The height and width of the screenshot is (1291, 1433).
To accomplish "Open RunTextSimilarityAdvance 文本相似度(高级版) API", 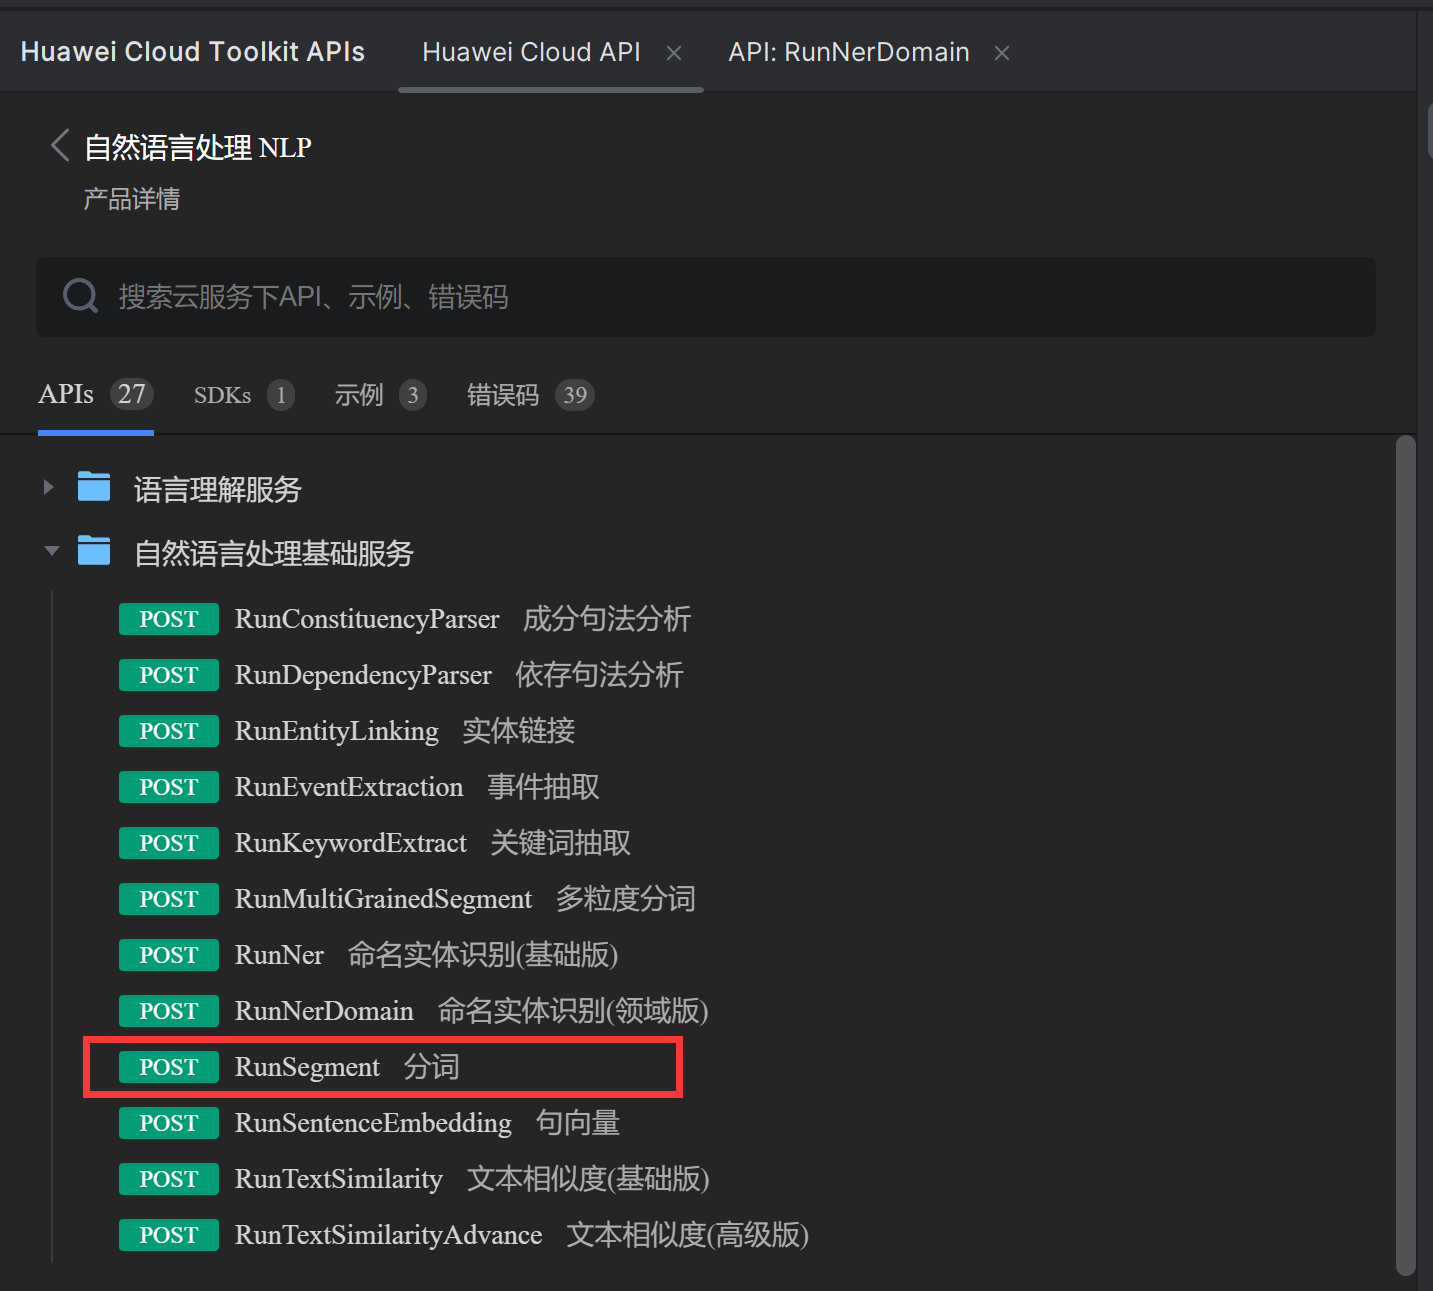I will pos(464,1235).
